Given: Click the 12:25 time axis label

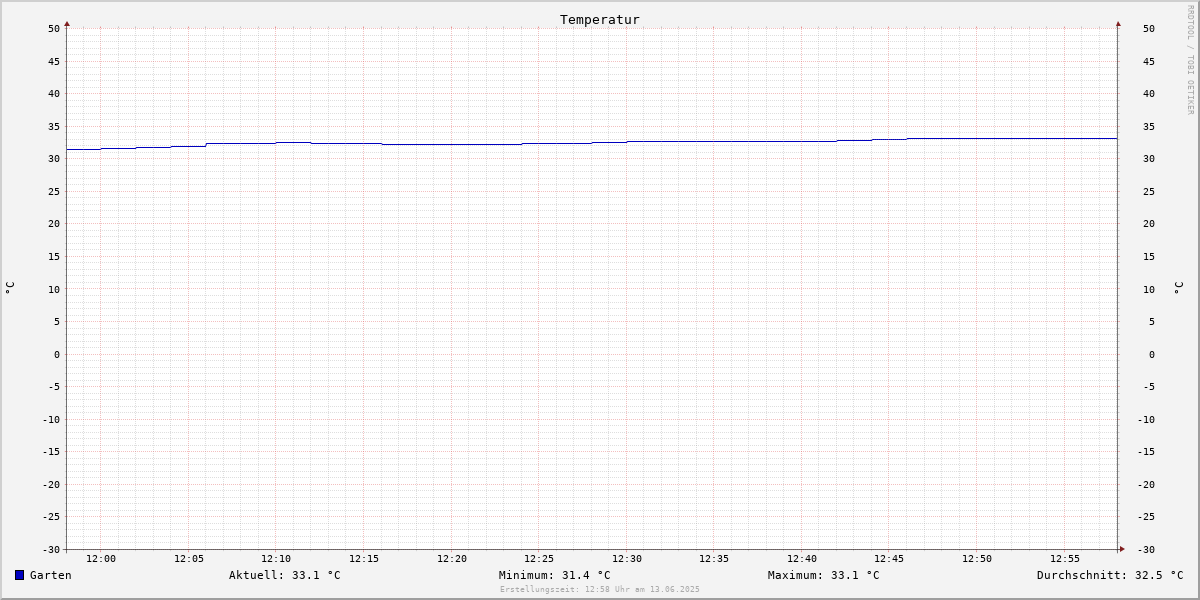Looking at the screenshot, I should click(539, 559).
